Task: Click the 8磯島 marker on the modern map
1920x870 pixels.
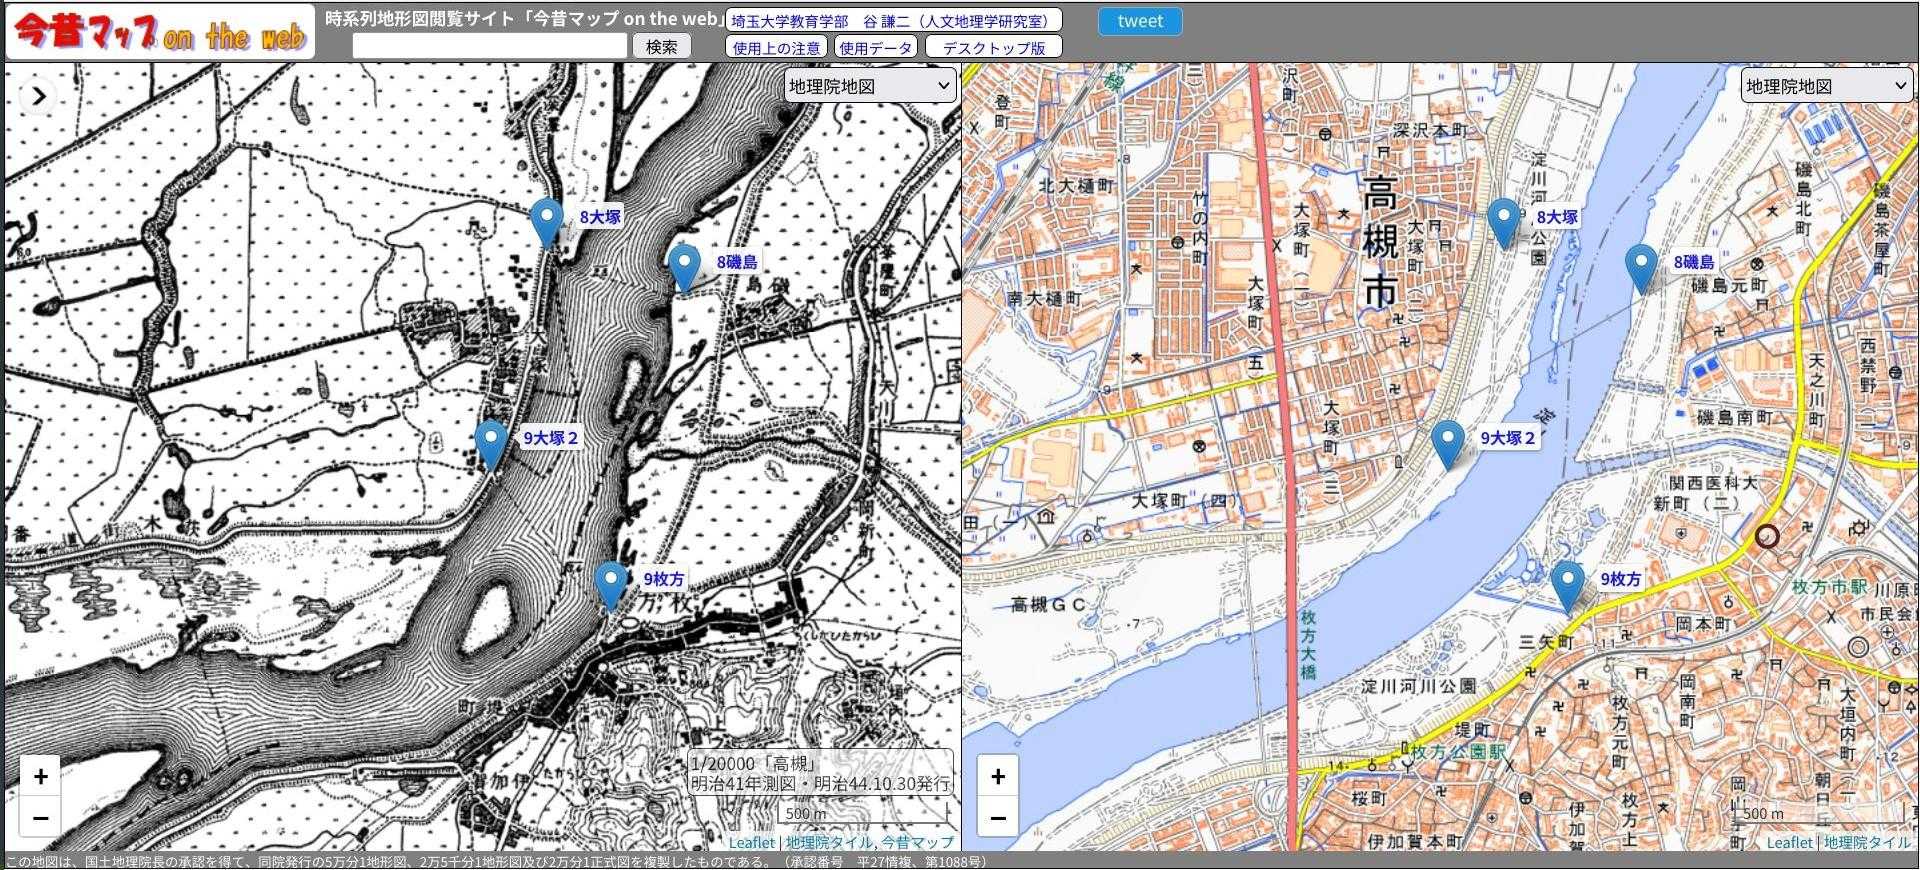Action: pyautogui.click(x=1641, y=267)
